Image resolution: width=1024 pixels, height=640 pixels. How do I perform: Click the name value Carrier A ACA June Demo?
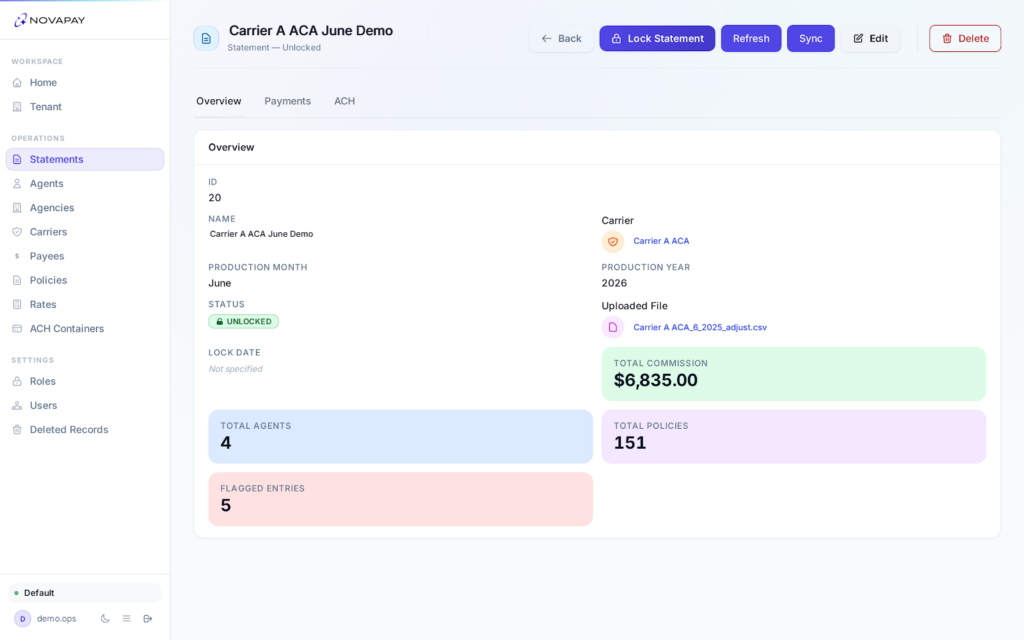click(x=261, y=234)
